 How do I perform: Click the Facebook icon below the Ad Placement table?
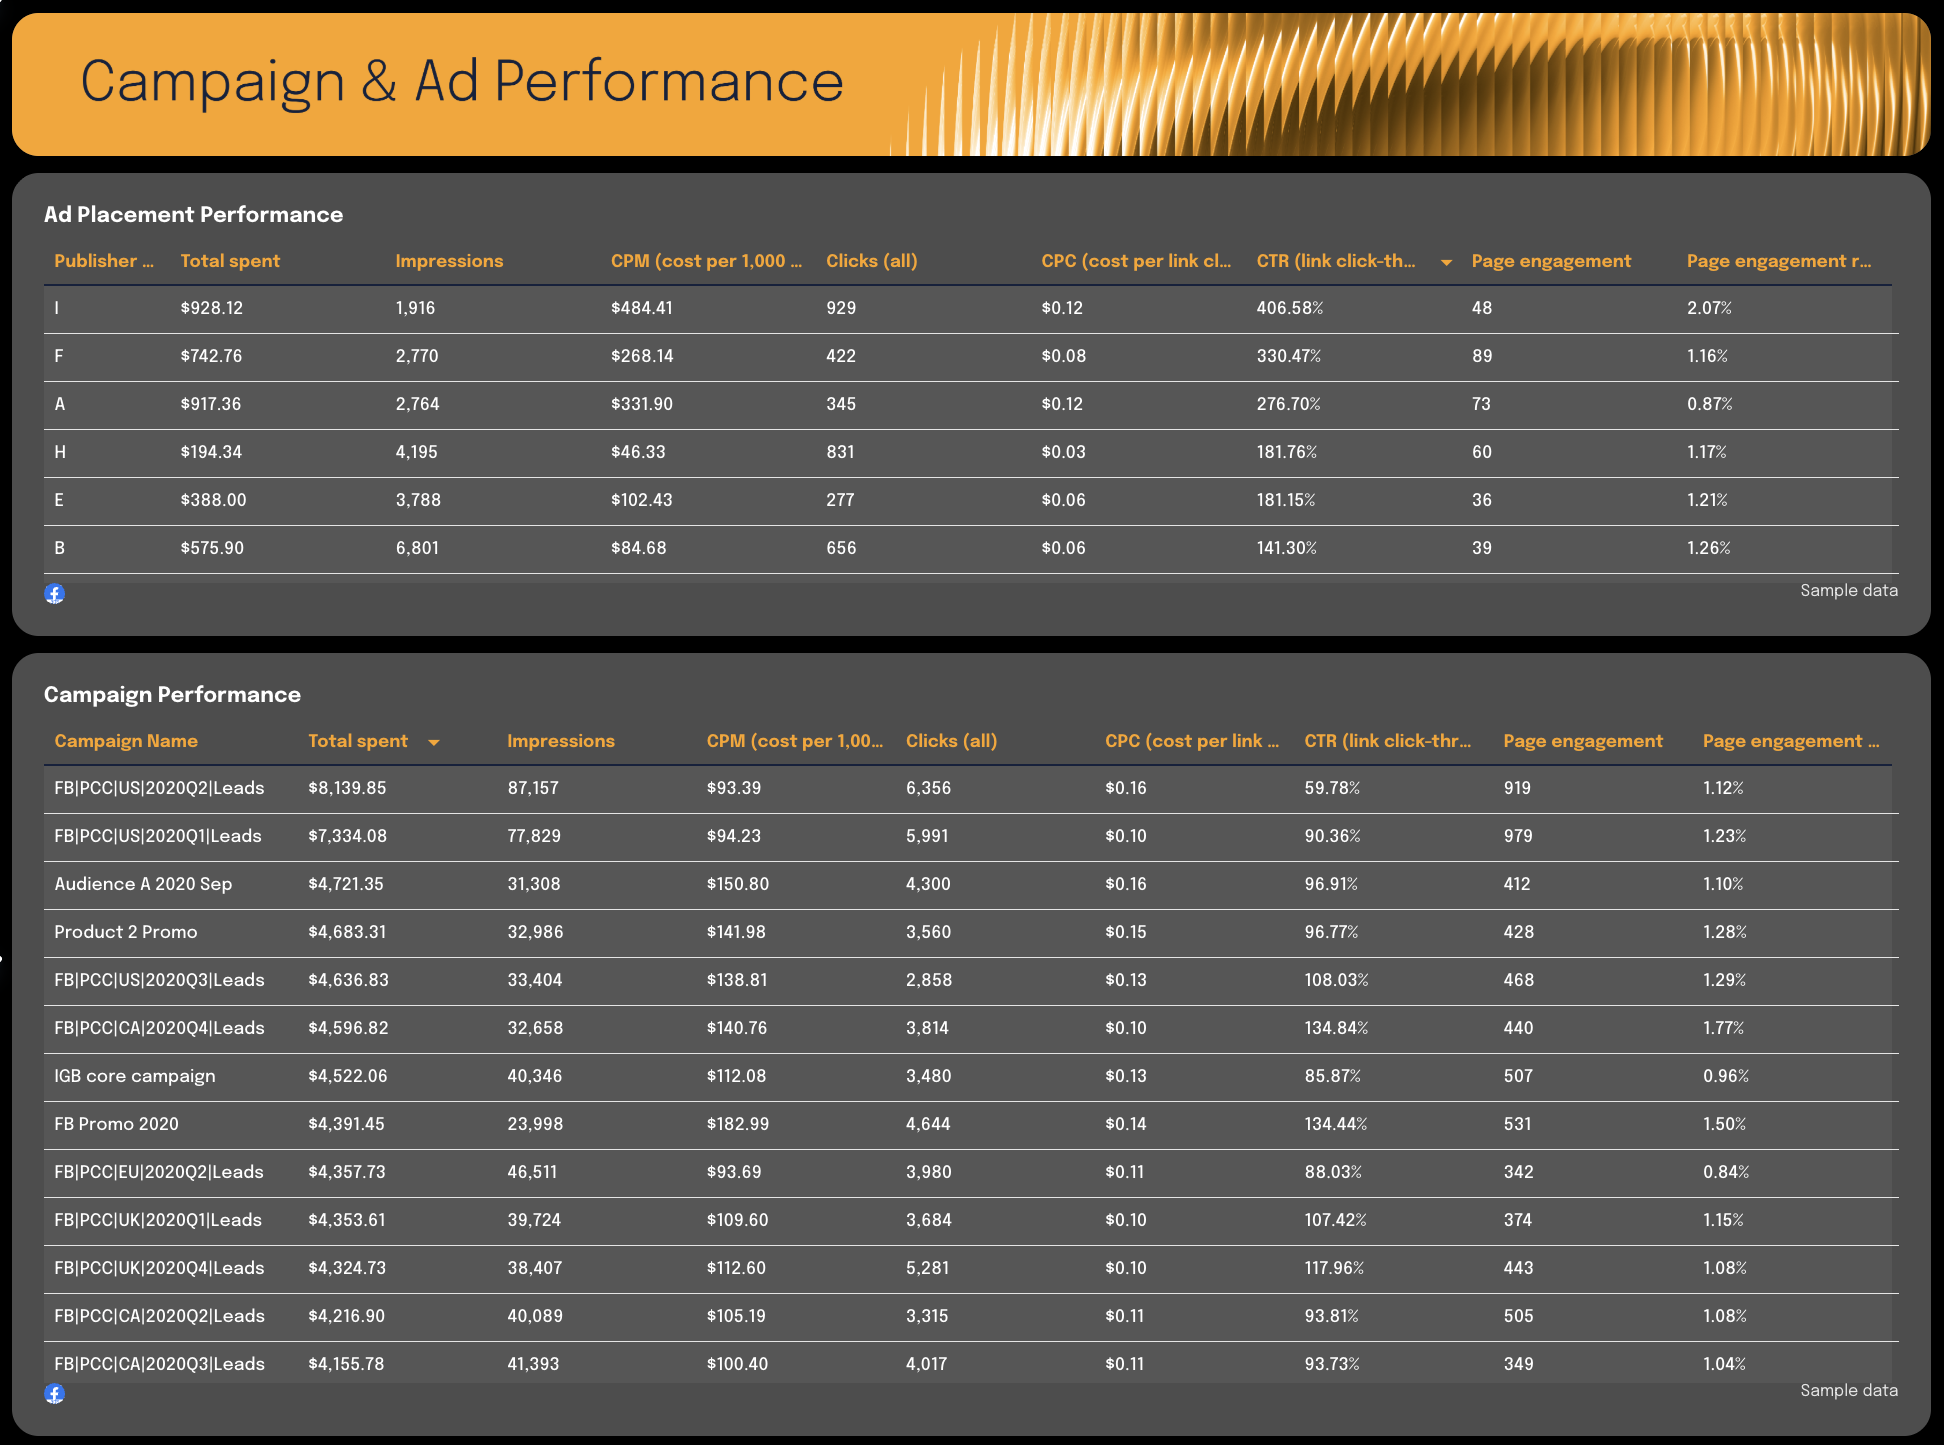click(56, 594)
